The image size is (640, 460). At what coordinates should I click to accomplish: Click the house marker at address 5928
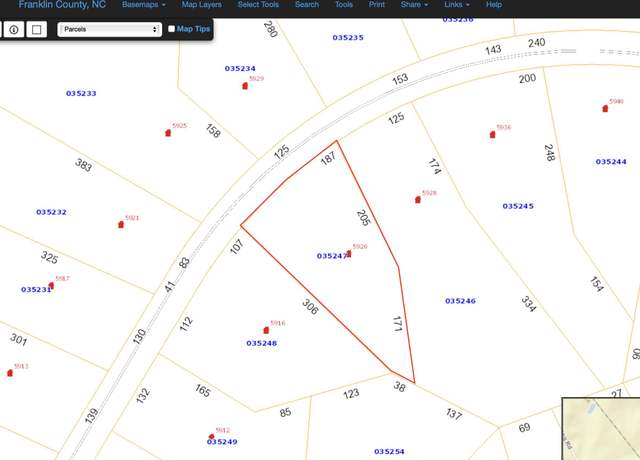(418, 200)
